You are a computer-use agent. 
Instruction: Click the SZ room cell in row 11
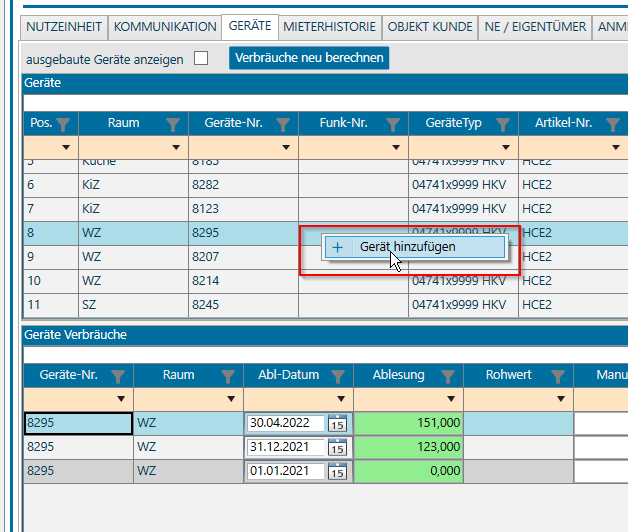(133, 305)
